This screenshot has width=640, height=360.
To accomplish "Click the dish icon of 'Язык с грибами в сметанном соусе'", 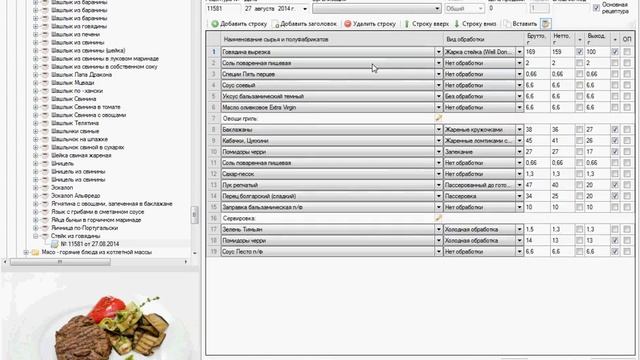I will 45,212.
